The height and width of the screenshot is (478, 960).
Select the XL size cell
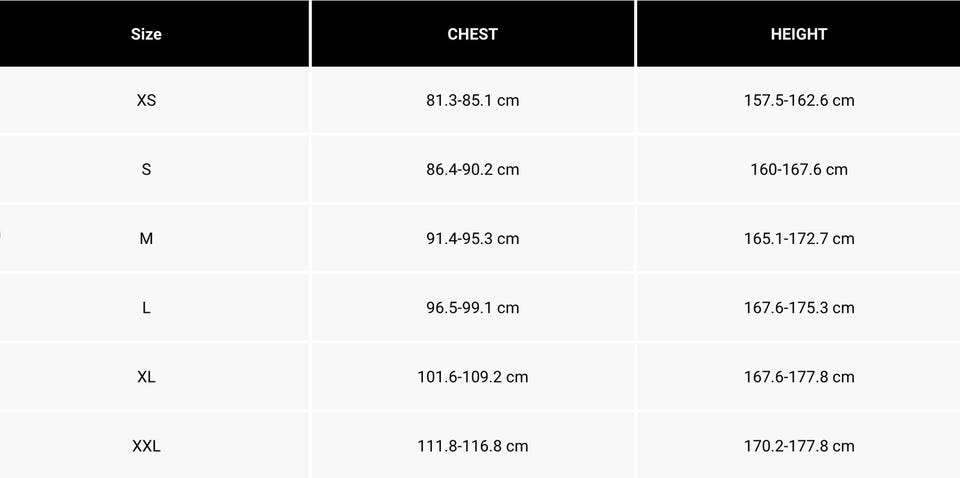(x=146, y=377)
